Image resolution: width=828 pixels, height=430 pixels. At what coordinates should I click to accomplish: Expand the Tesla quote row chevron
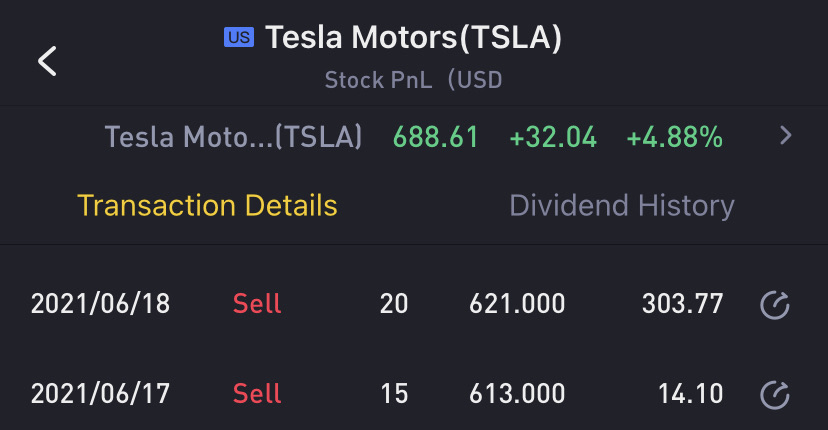pyautogui.click(x=786, y=137)
